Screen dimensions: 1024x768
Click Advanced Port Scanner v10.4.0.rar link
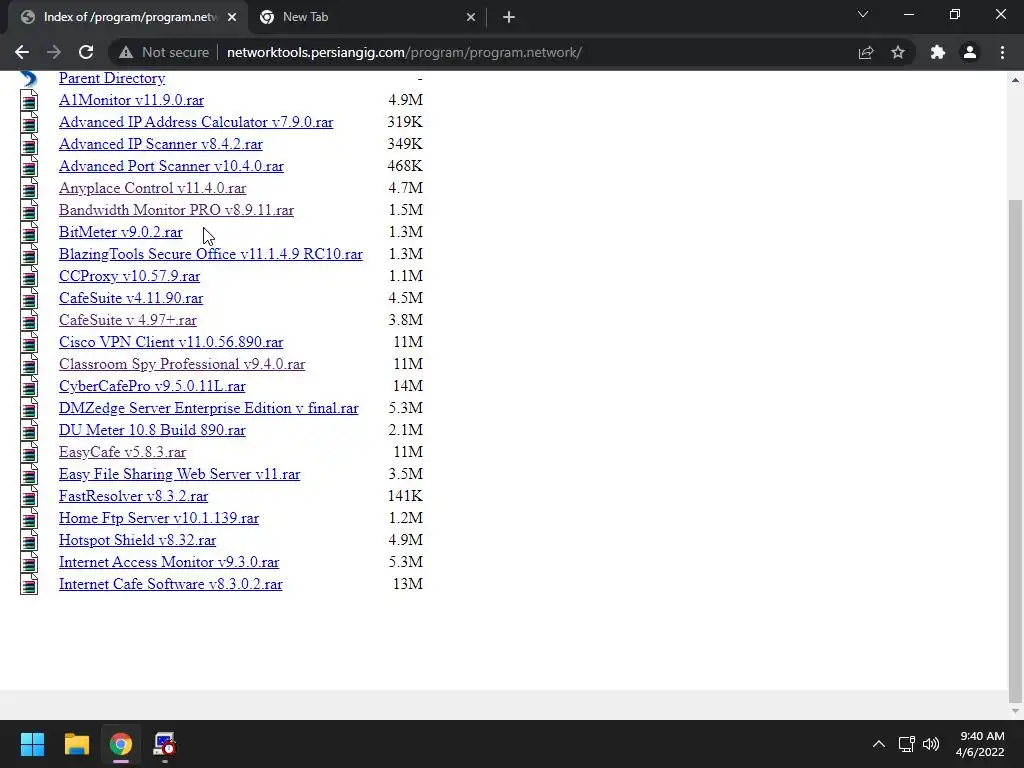[x=171, y=166]
